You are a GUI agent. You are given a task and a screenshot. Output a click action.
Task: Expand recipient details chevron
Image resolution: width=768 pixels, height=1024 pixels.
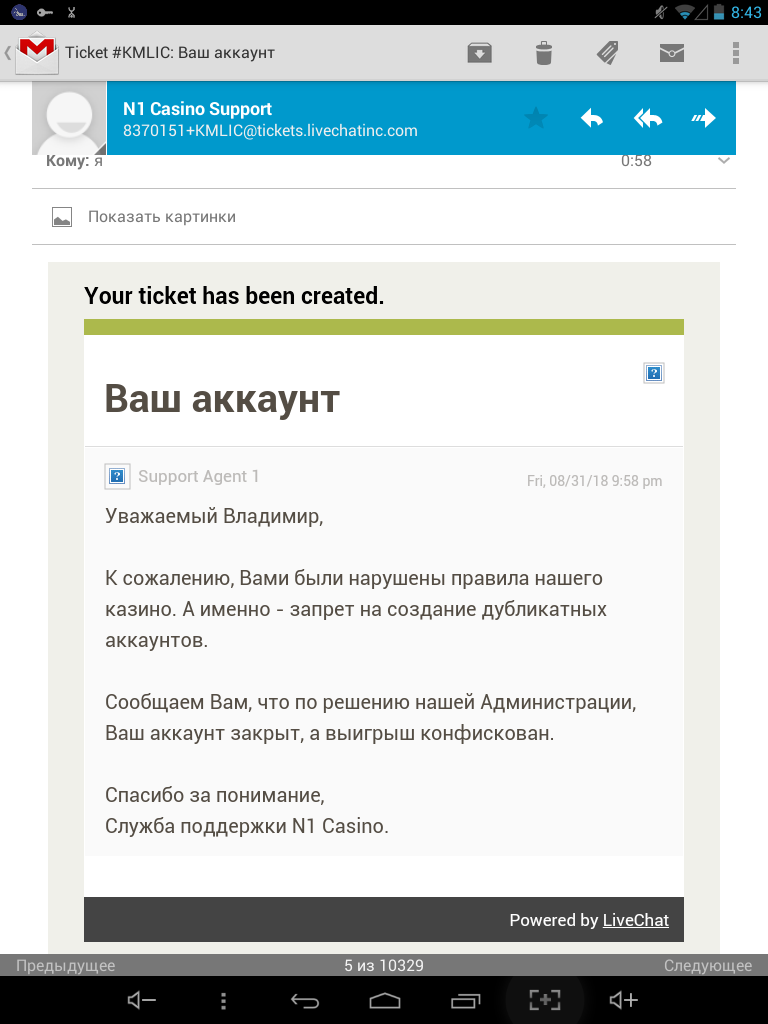coord(724,161)
